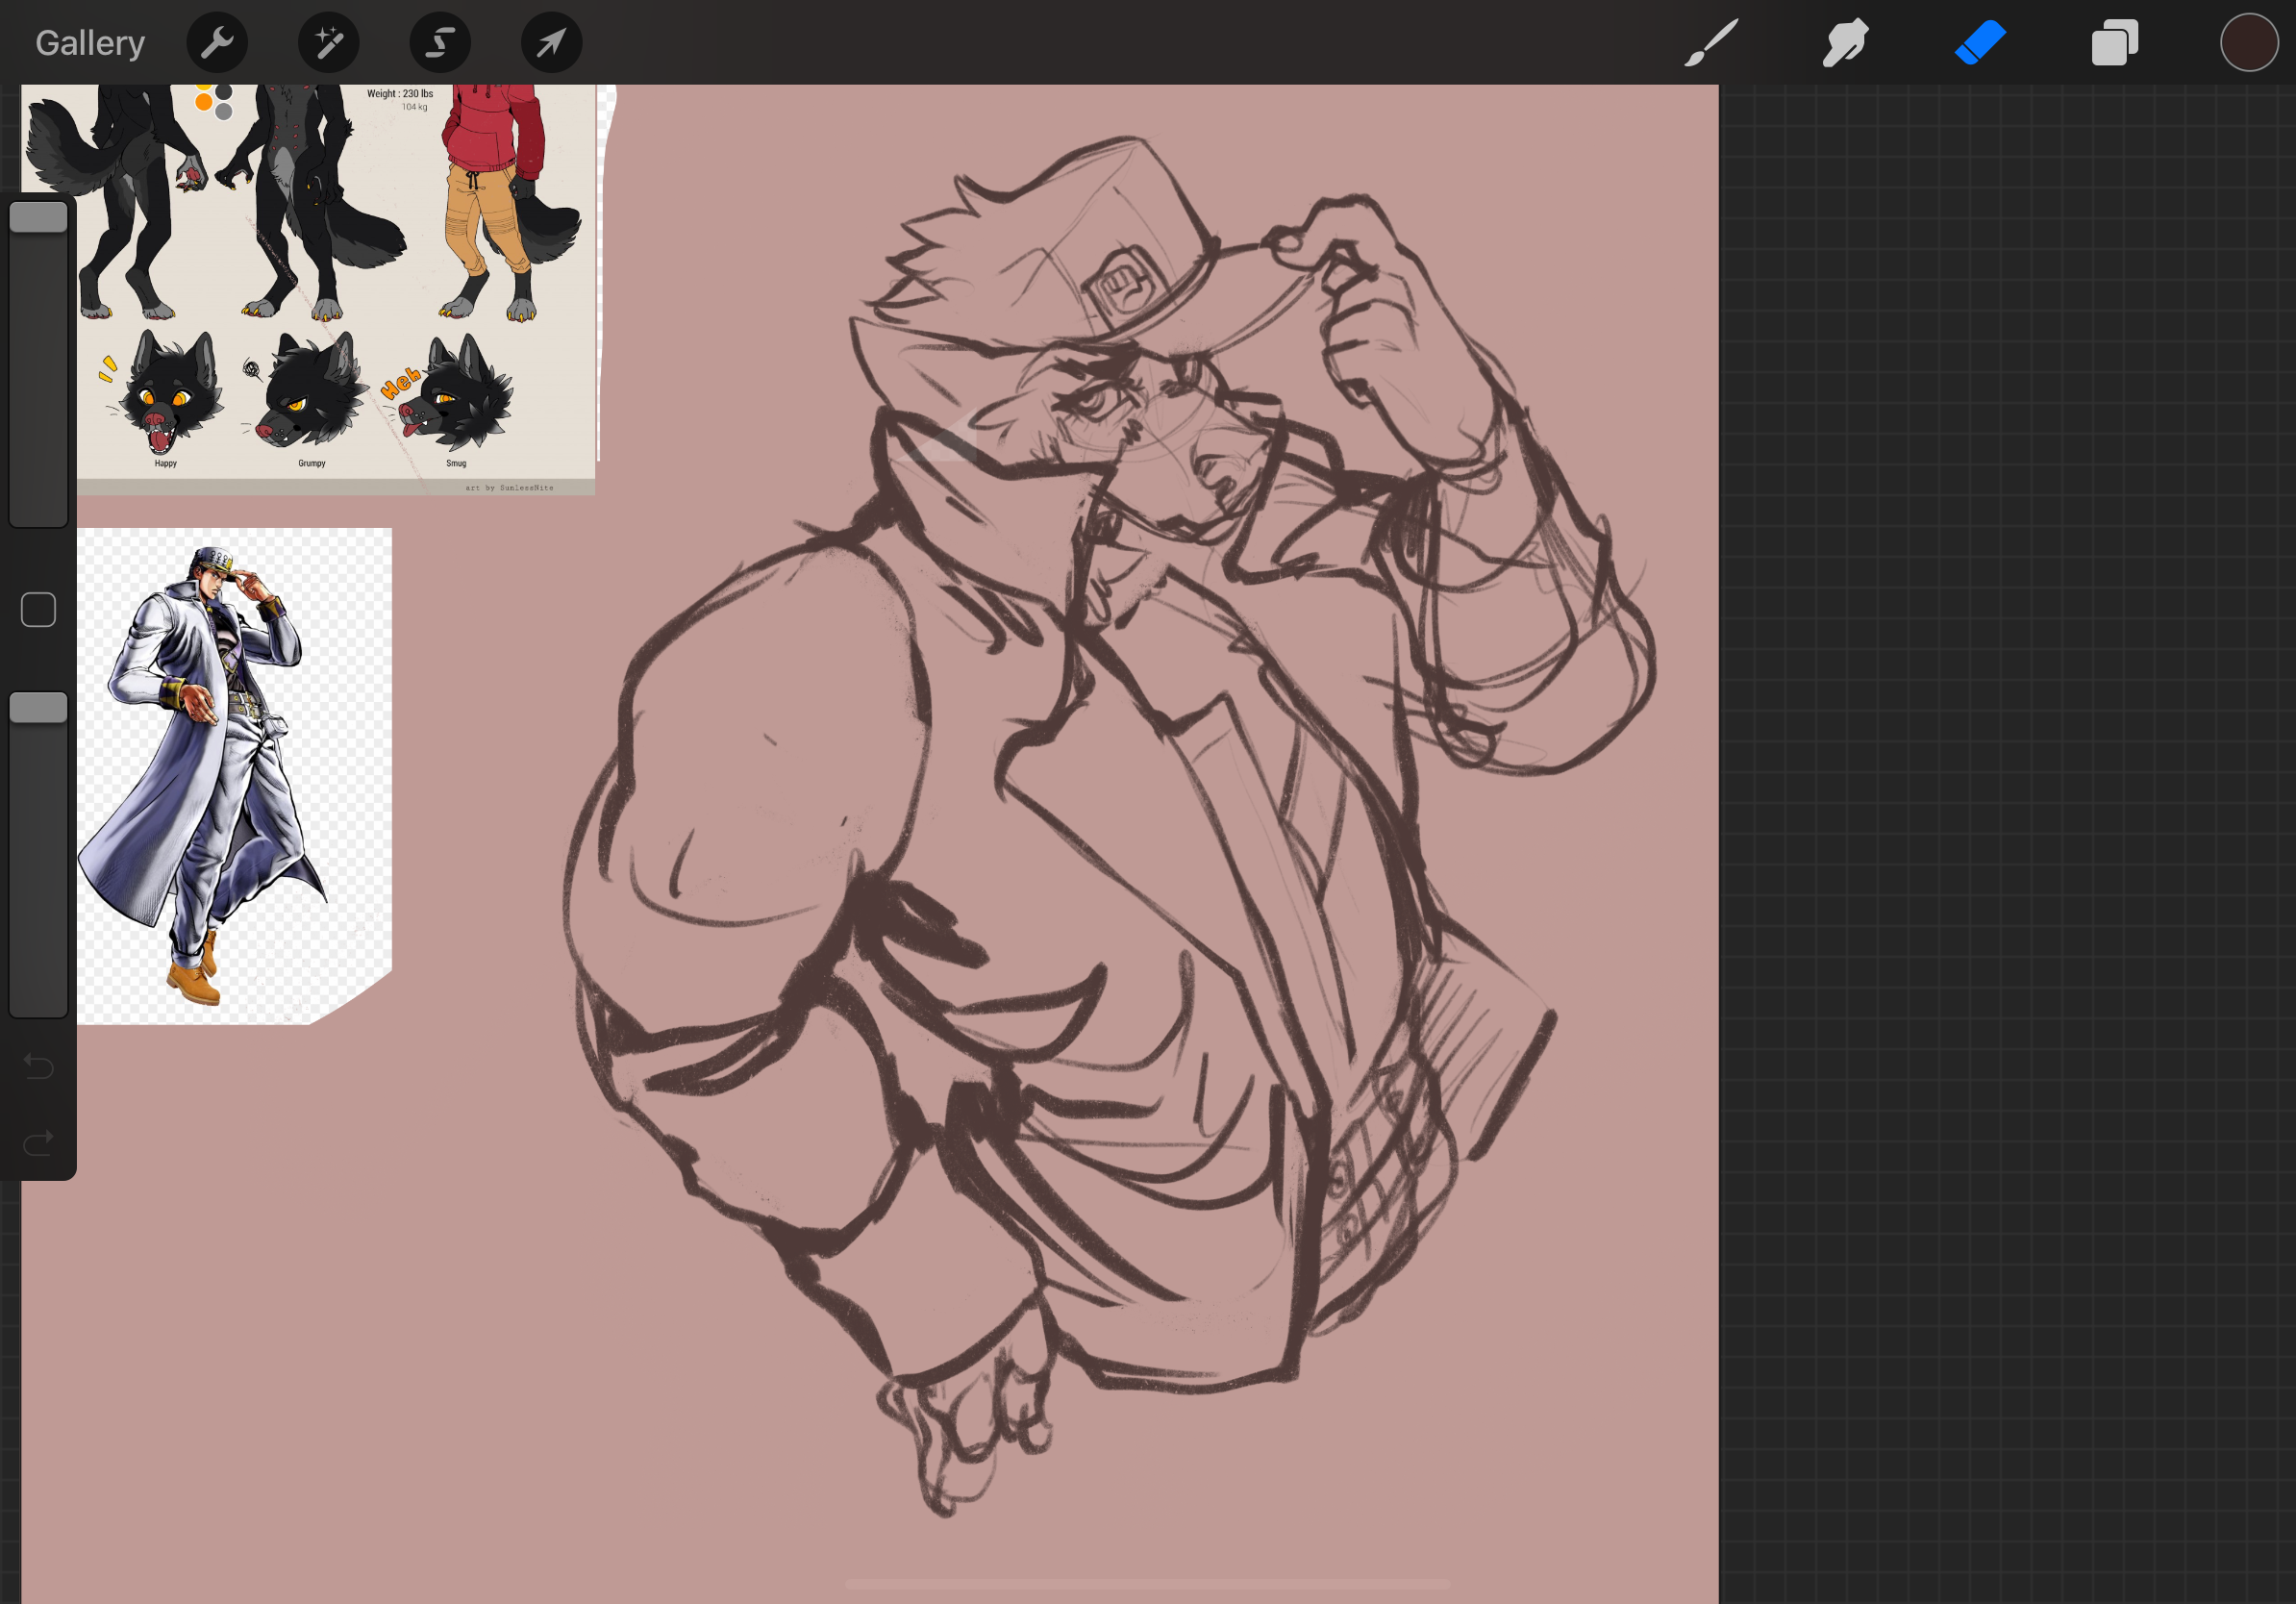Activate the Transform arrow tool
Image resolution: width=2296 pixels, height=1604 pixels.
point(551,43)
